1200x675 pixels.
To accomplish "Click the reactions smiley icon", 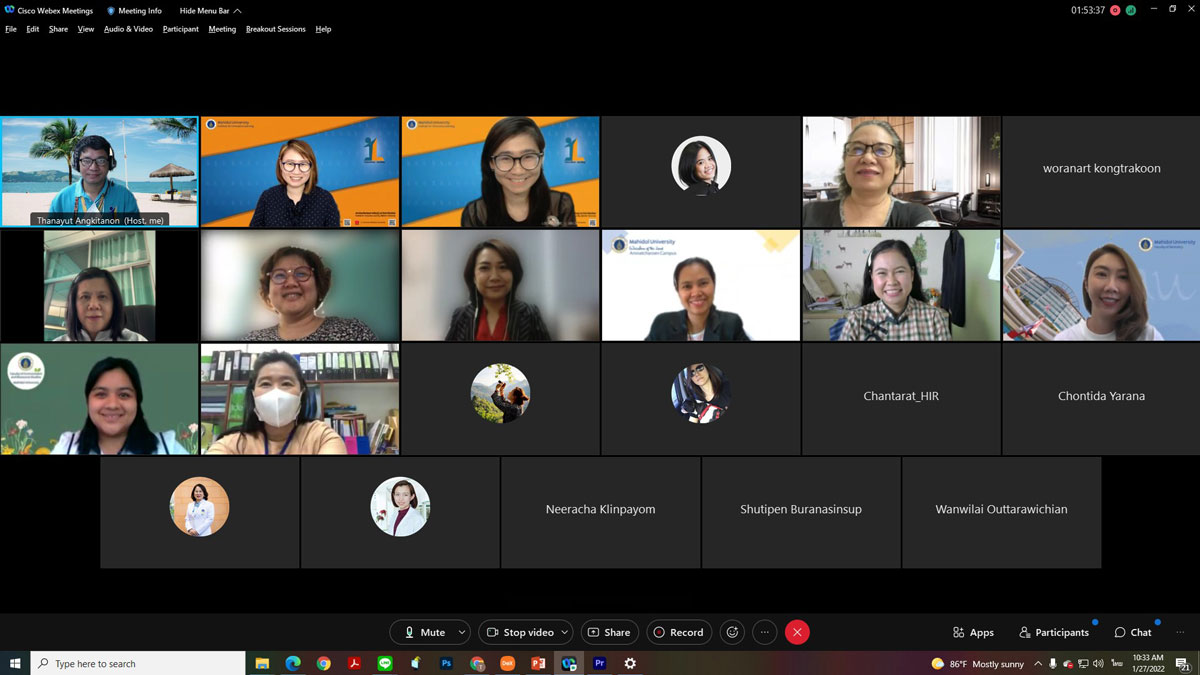I will tap(732, 632).
